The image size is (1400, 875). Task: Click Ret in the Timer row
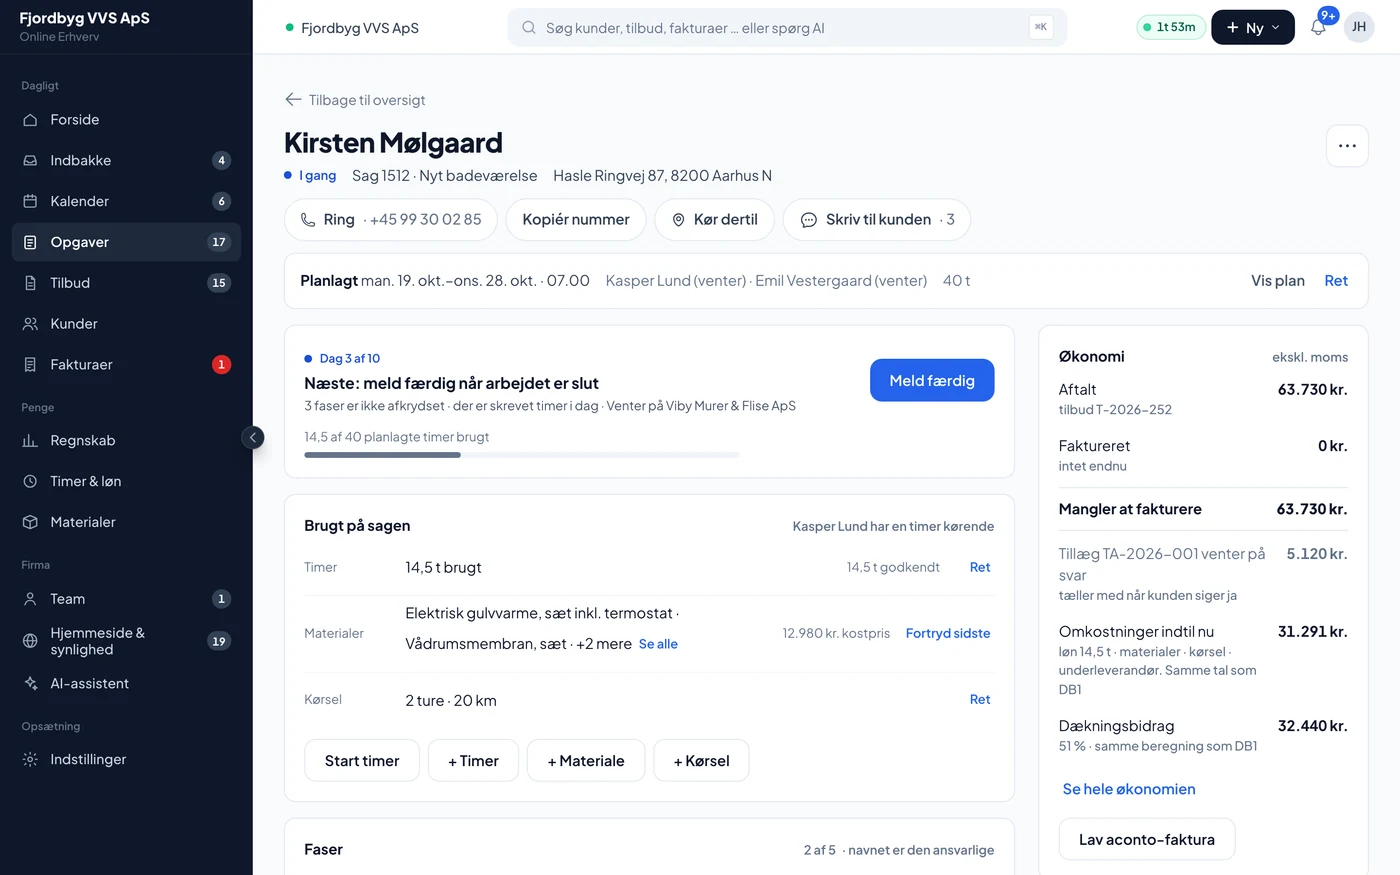(x=980, y=567)
